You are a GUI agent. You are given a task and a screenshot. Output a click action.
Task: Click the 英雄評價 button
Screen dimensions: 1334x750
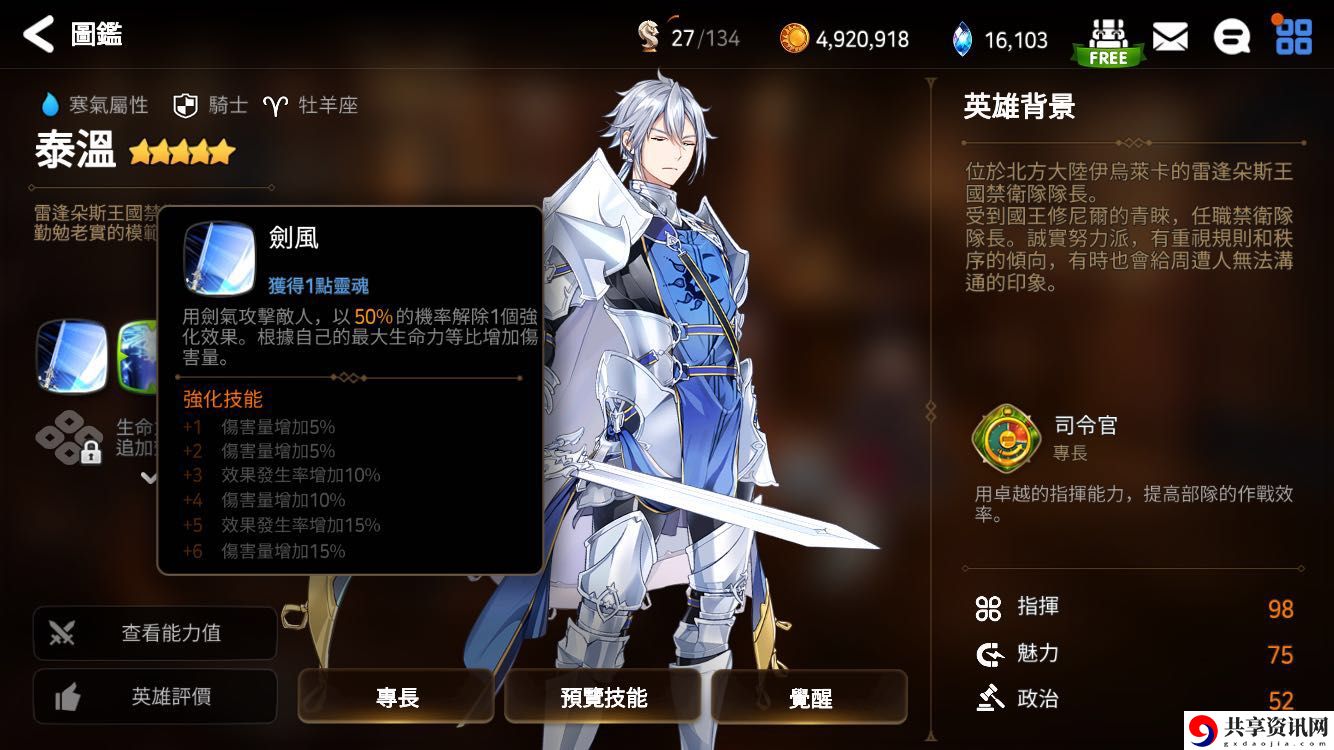pos(155,697)
